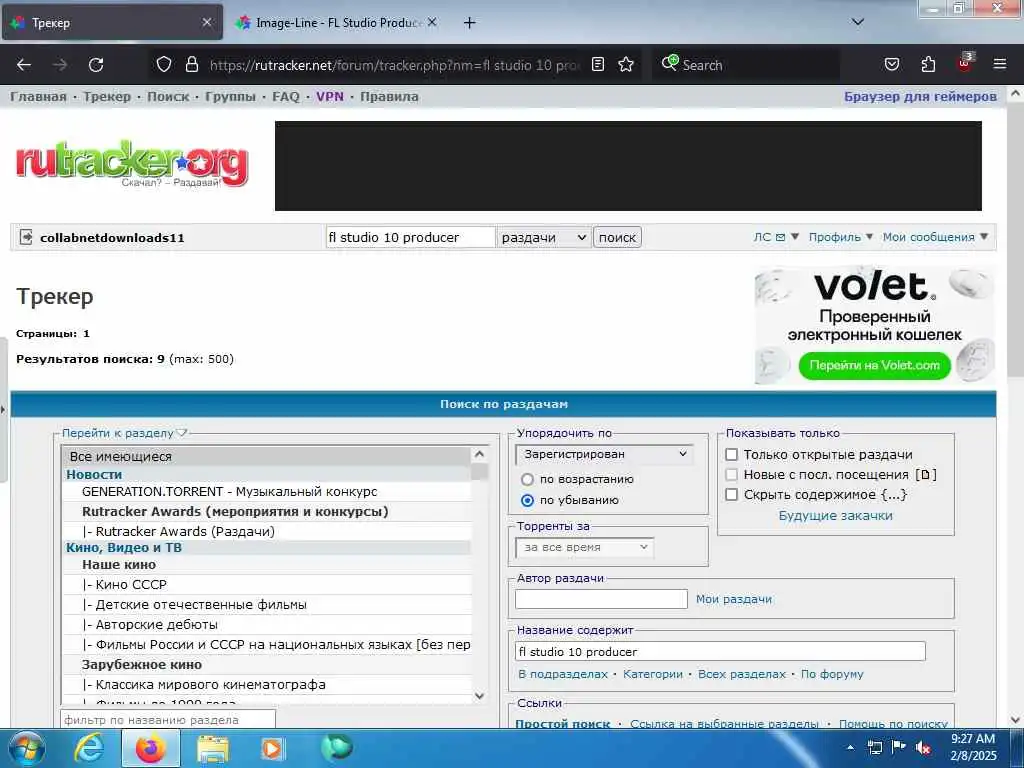Click the Мои раздачи link
This screenshot has width=1024, height=768.
click(x=734, y=599)
